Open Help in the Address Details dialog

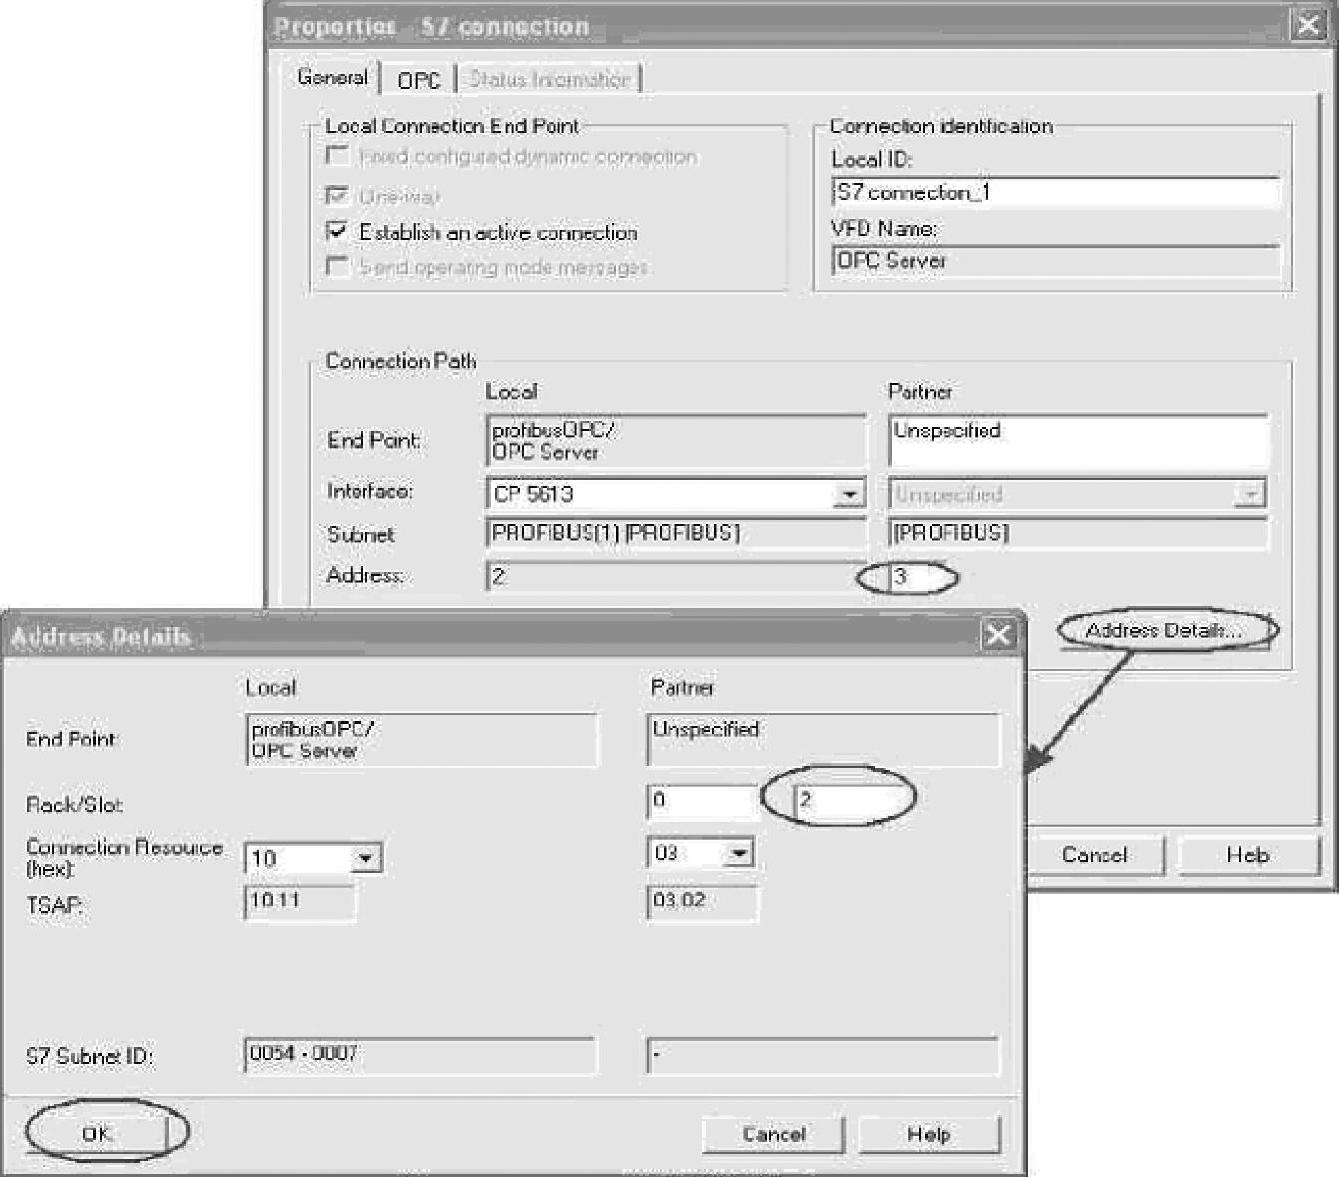pos(928,1135)
